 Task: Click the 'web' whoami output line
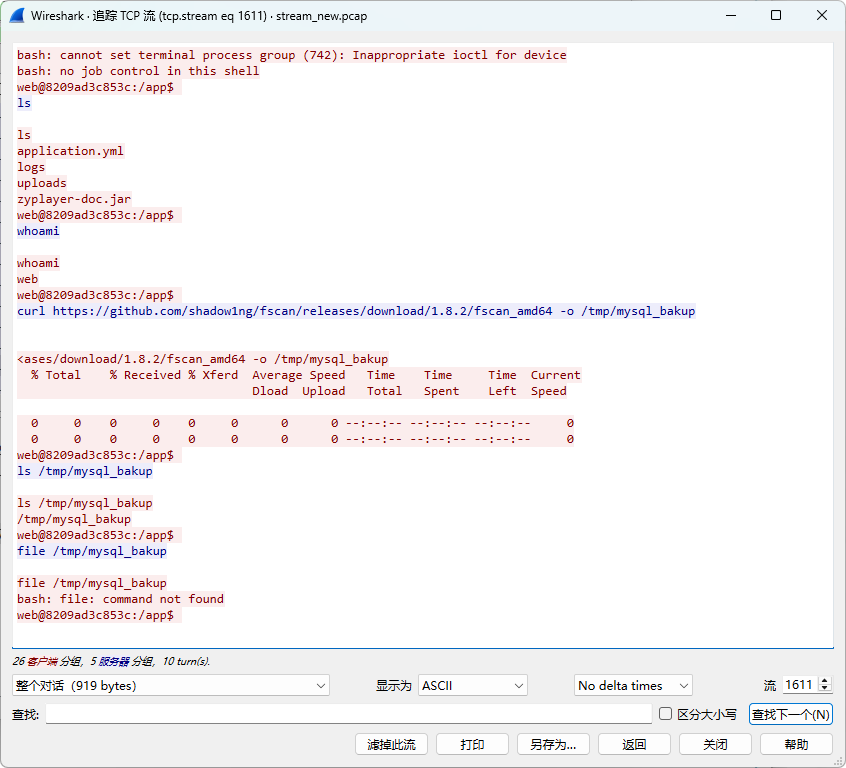[x=28, y=279]
